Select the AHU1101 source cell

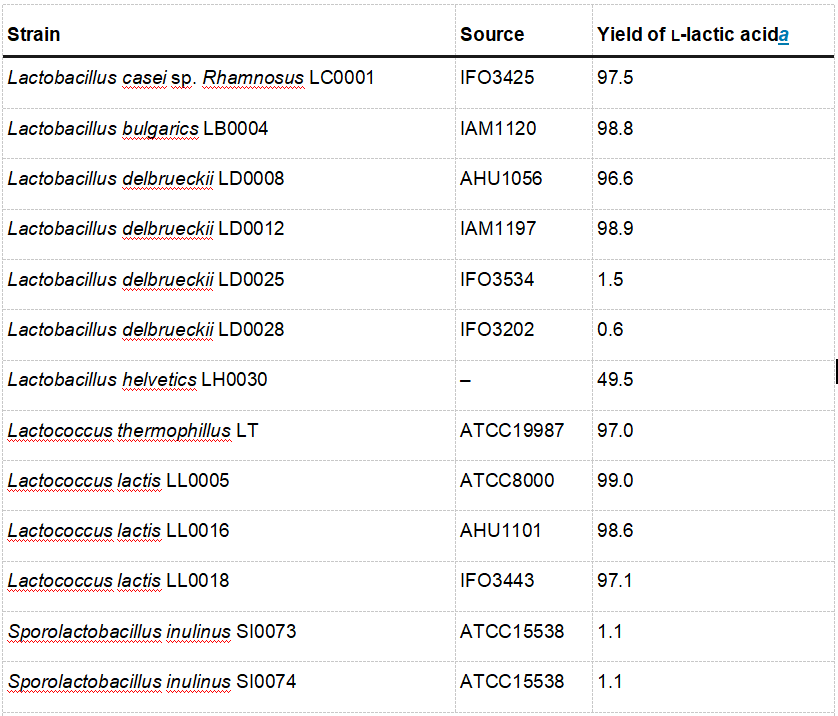pyautogui.click(x=501, y=531)
